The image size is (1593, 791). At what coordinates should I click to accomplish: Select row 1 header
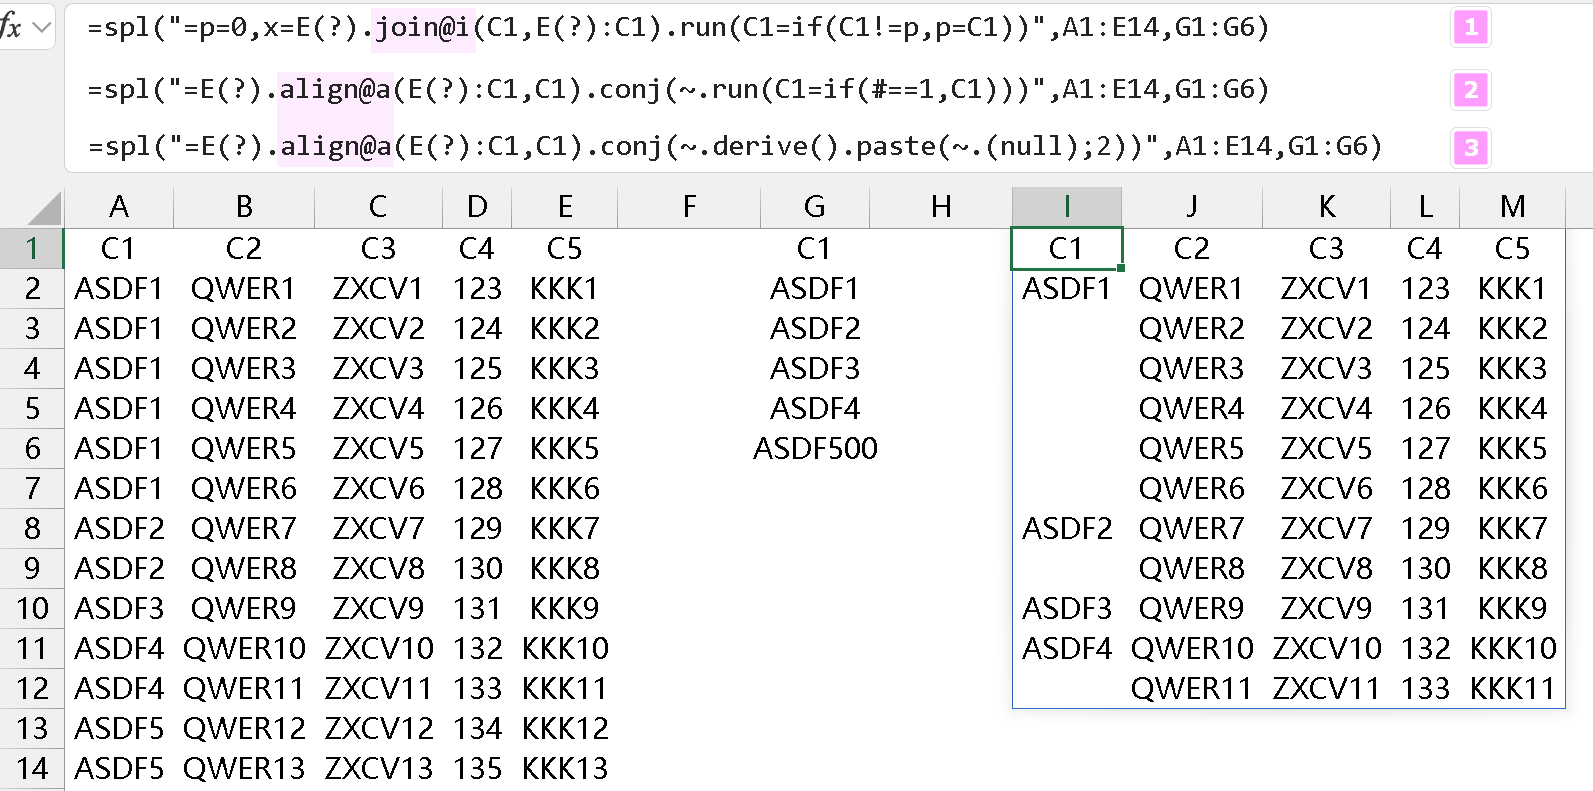(x=32, y=248)
